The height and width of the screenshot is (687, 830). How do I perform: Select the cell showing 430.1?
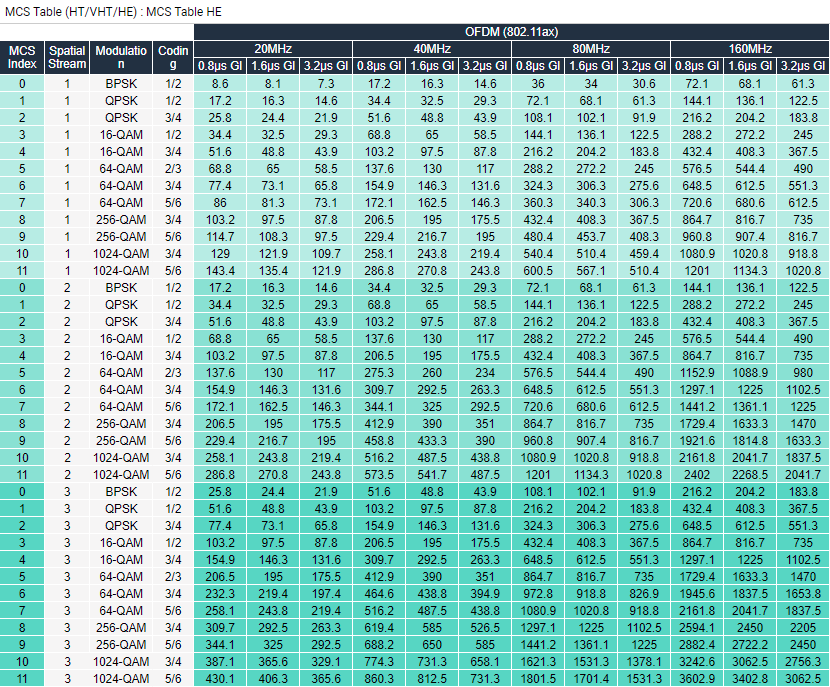pos(220,679)
